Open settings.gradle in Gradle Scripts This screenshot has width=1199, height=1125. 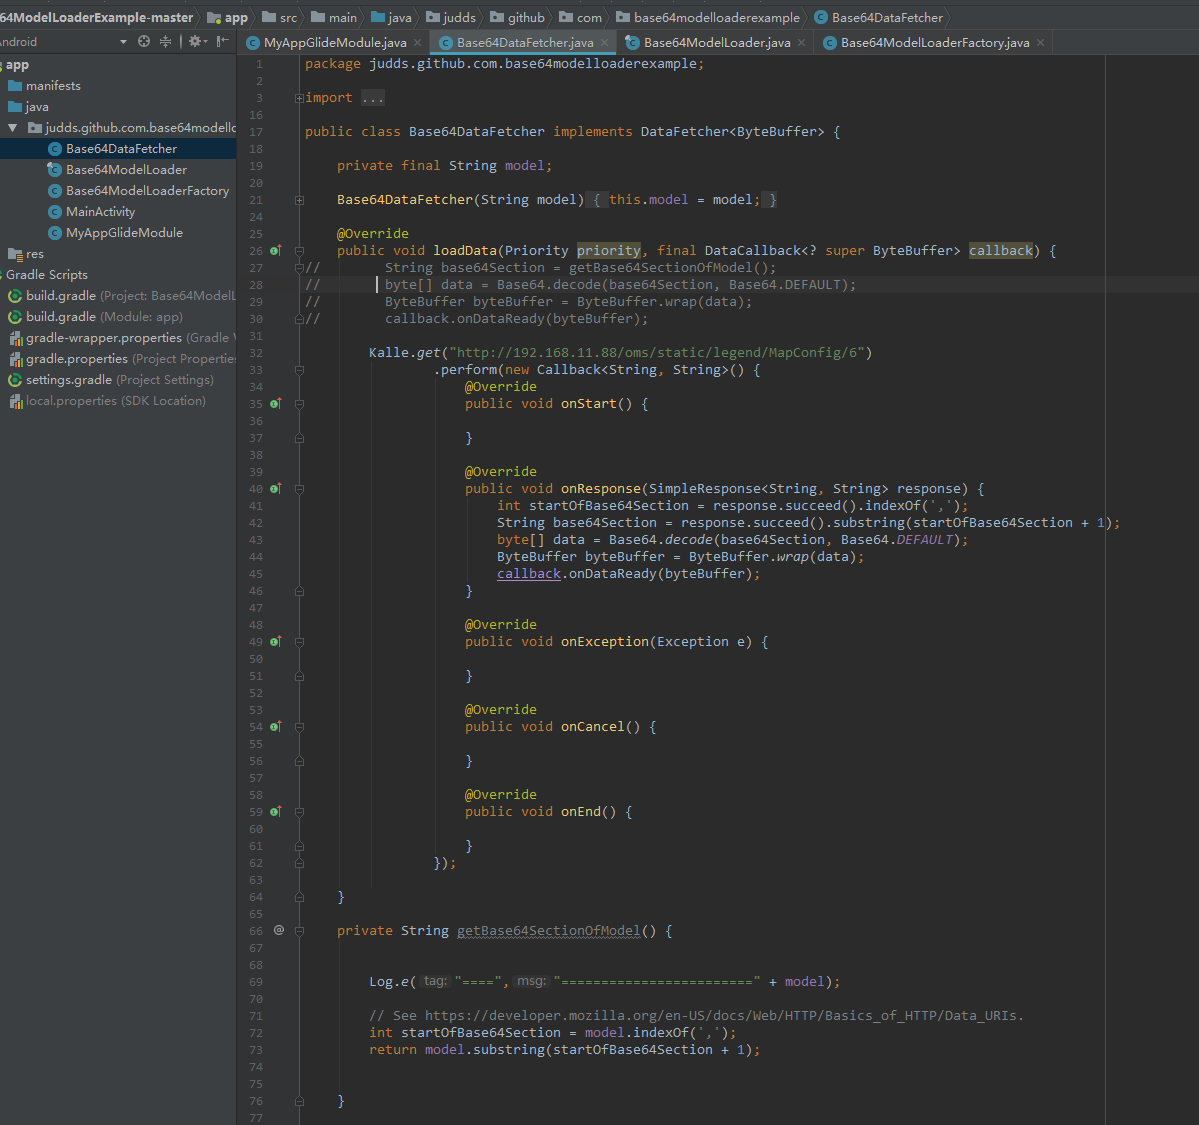[68, 380]
